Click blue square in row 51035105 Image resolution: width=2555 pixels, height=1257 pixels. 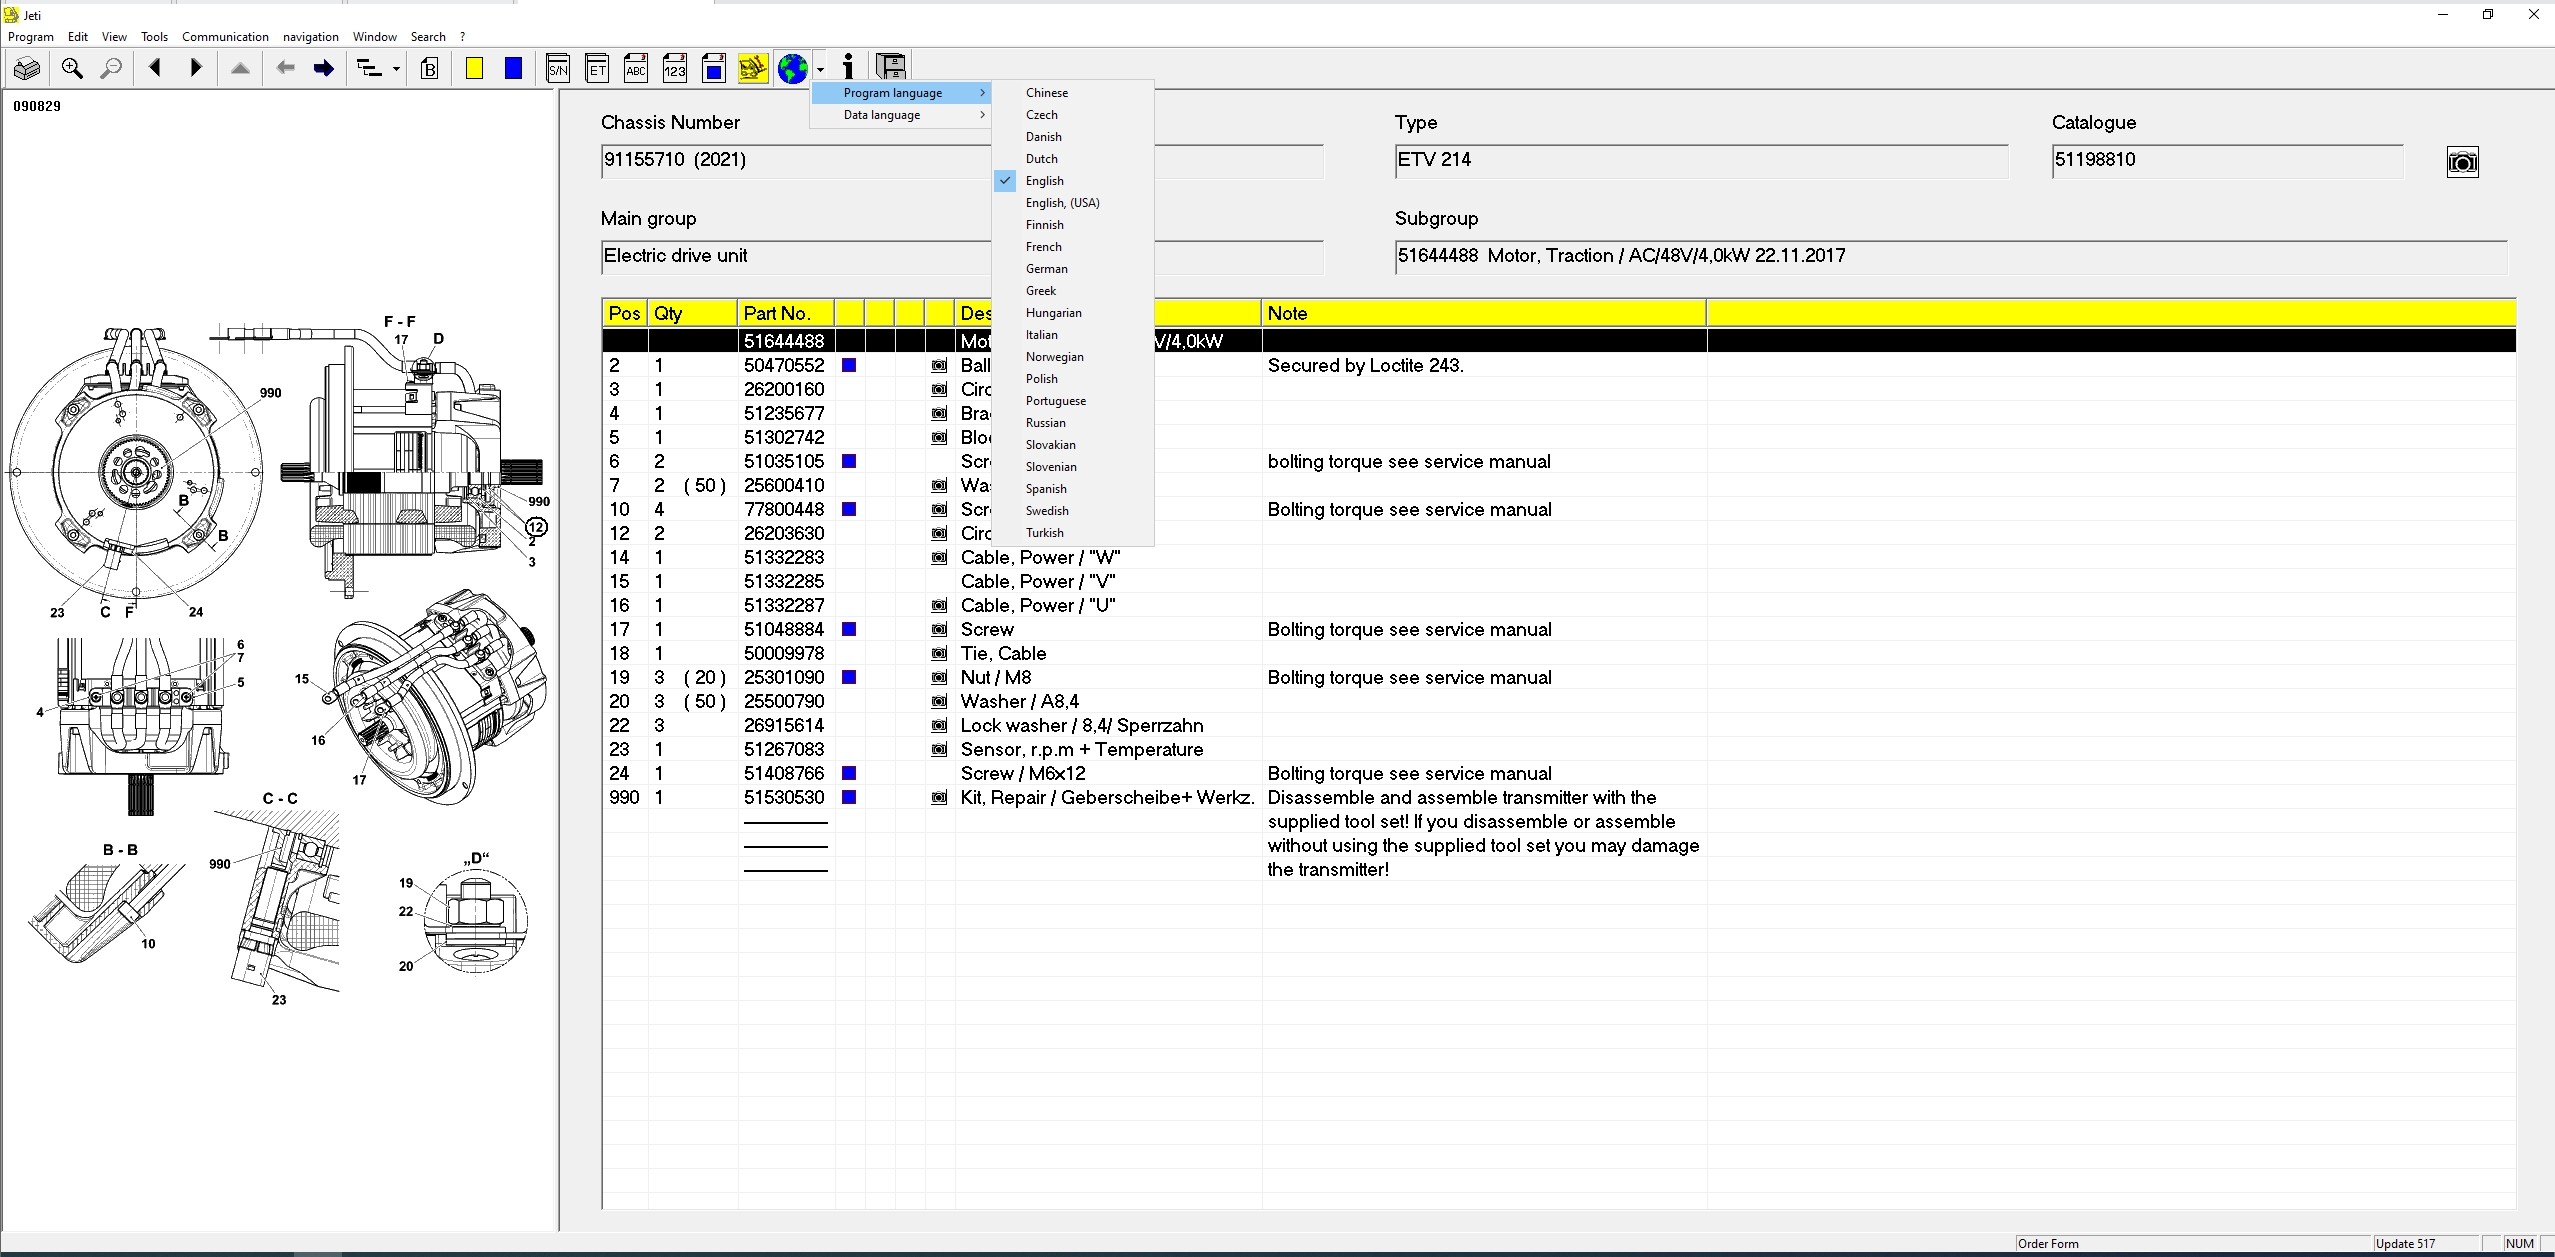tap(849, 461)
